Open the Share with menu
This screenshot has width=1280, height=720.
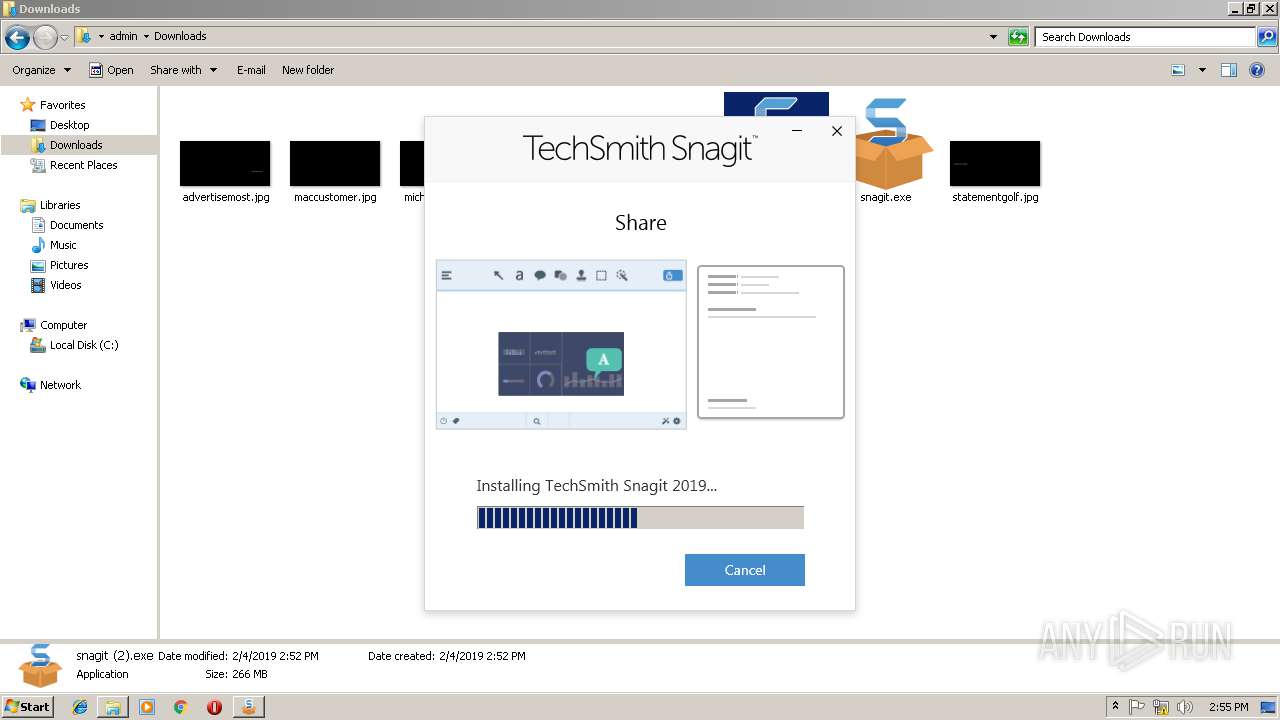tap(183, 70)
